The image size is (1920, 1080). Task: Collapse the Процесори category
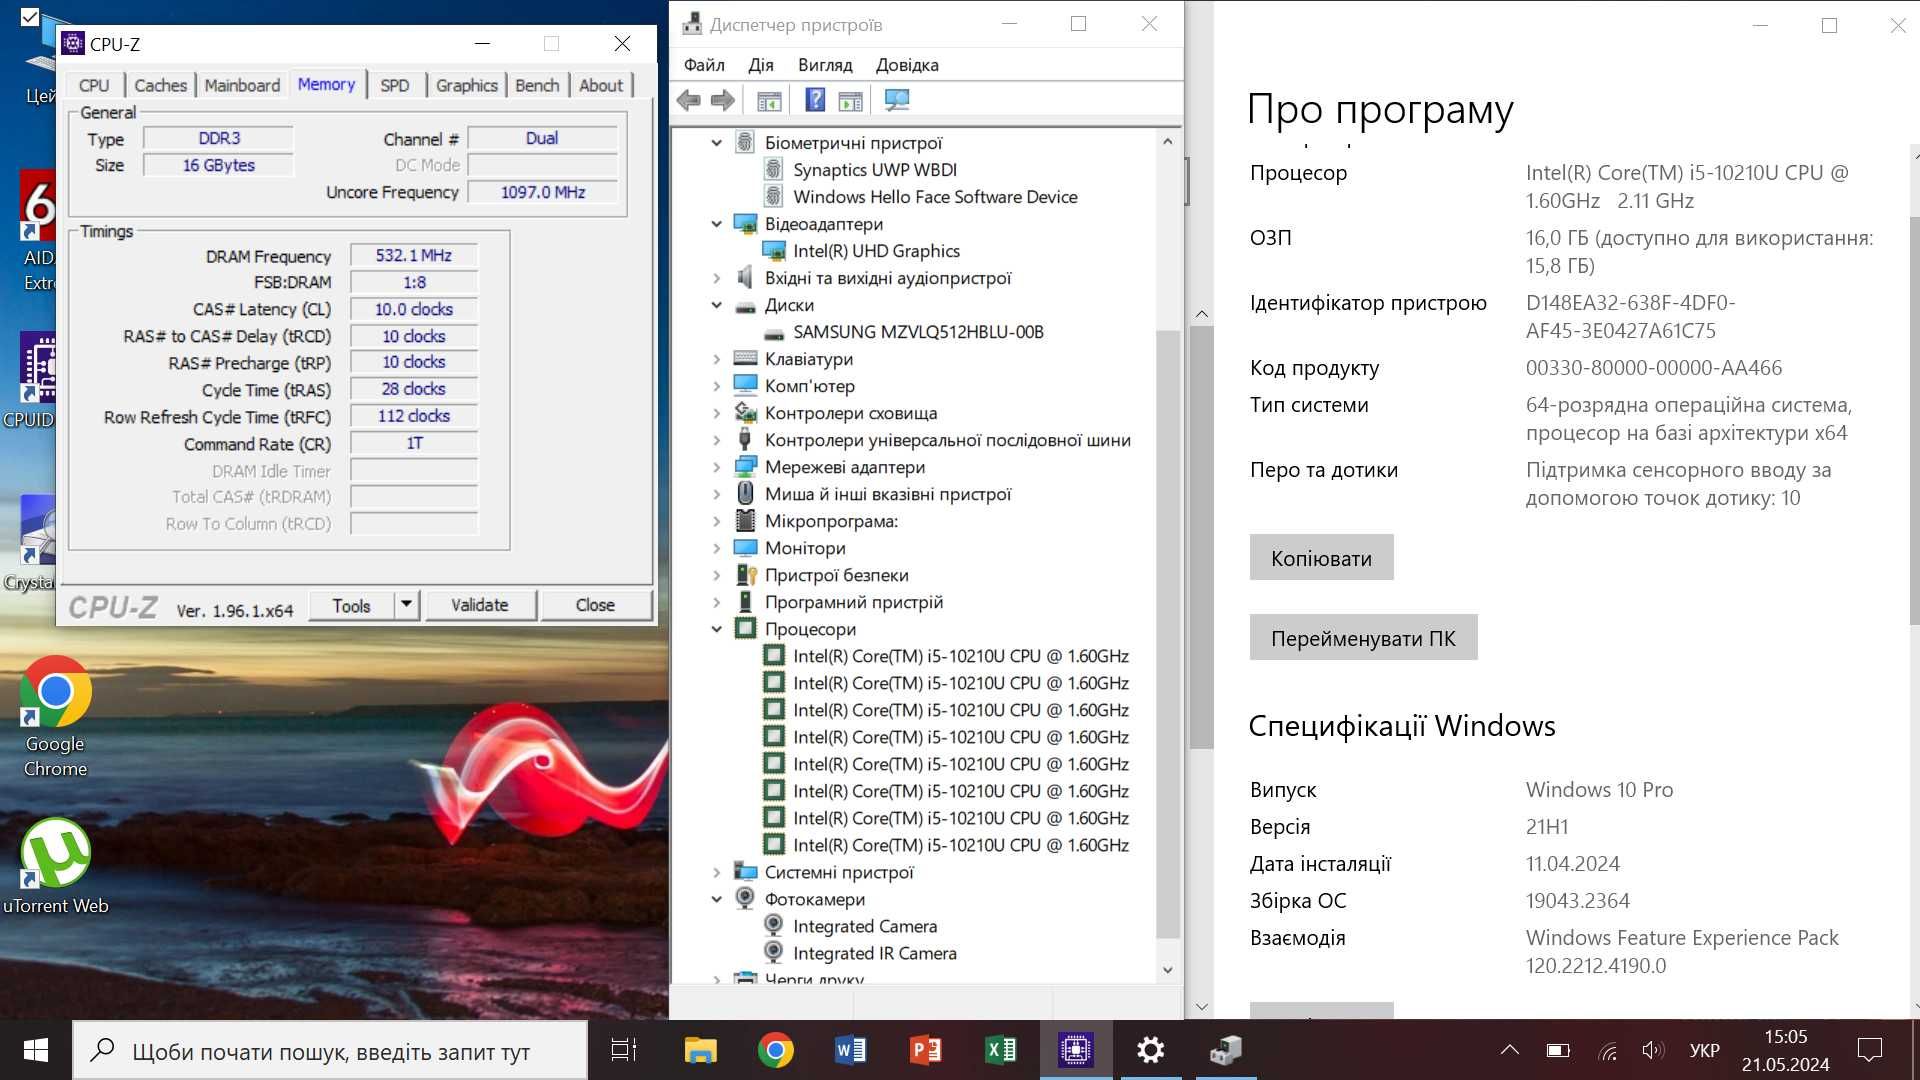716,629
